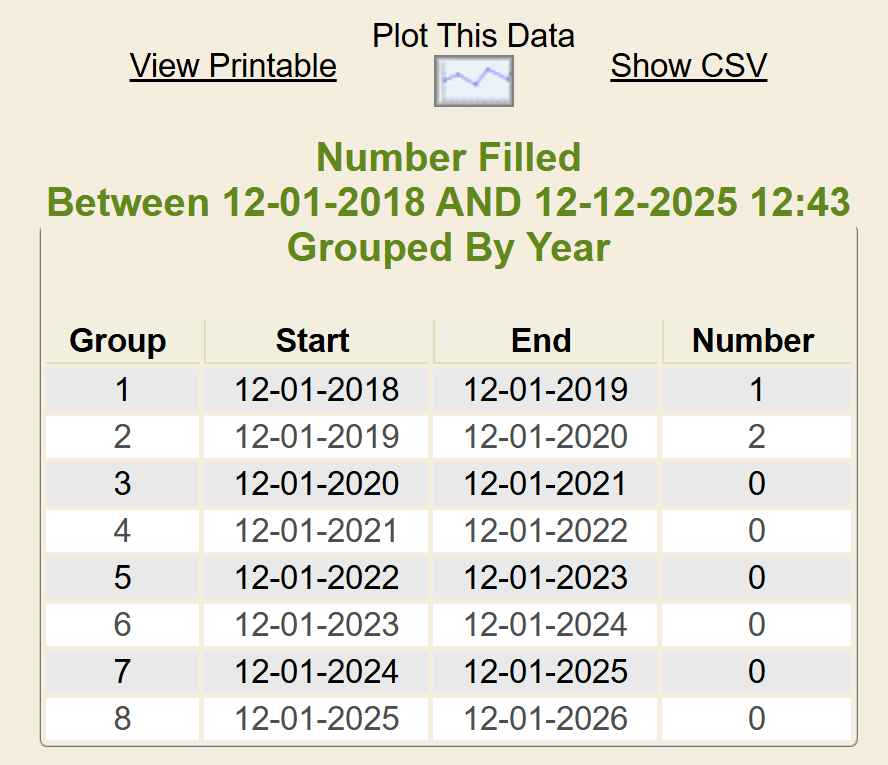Click the Number column header
This screenshot has height=765, width=888.
753,341
